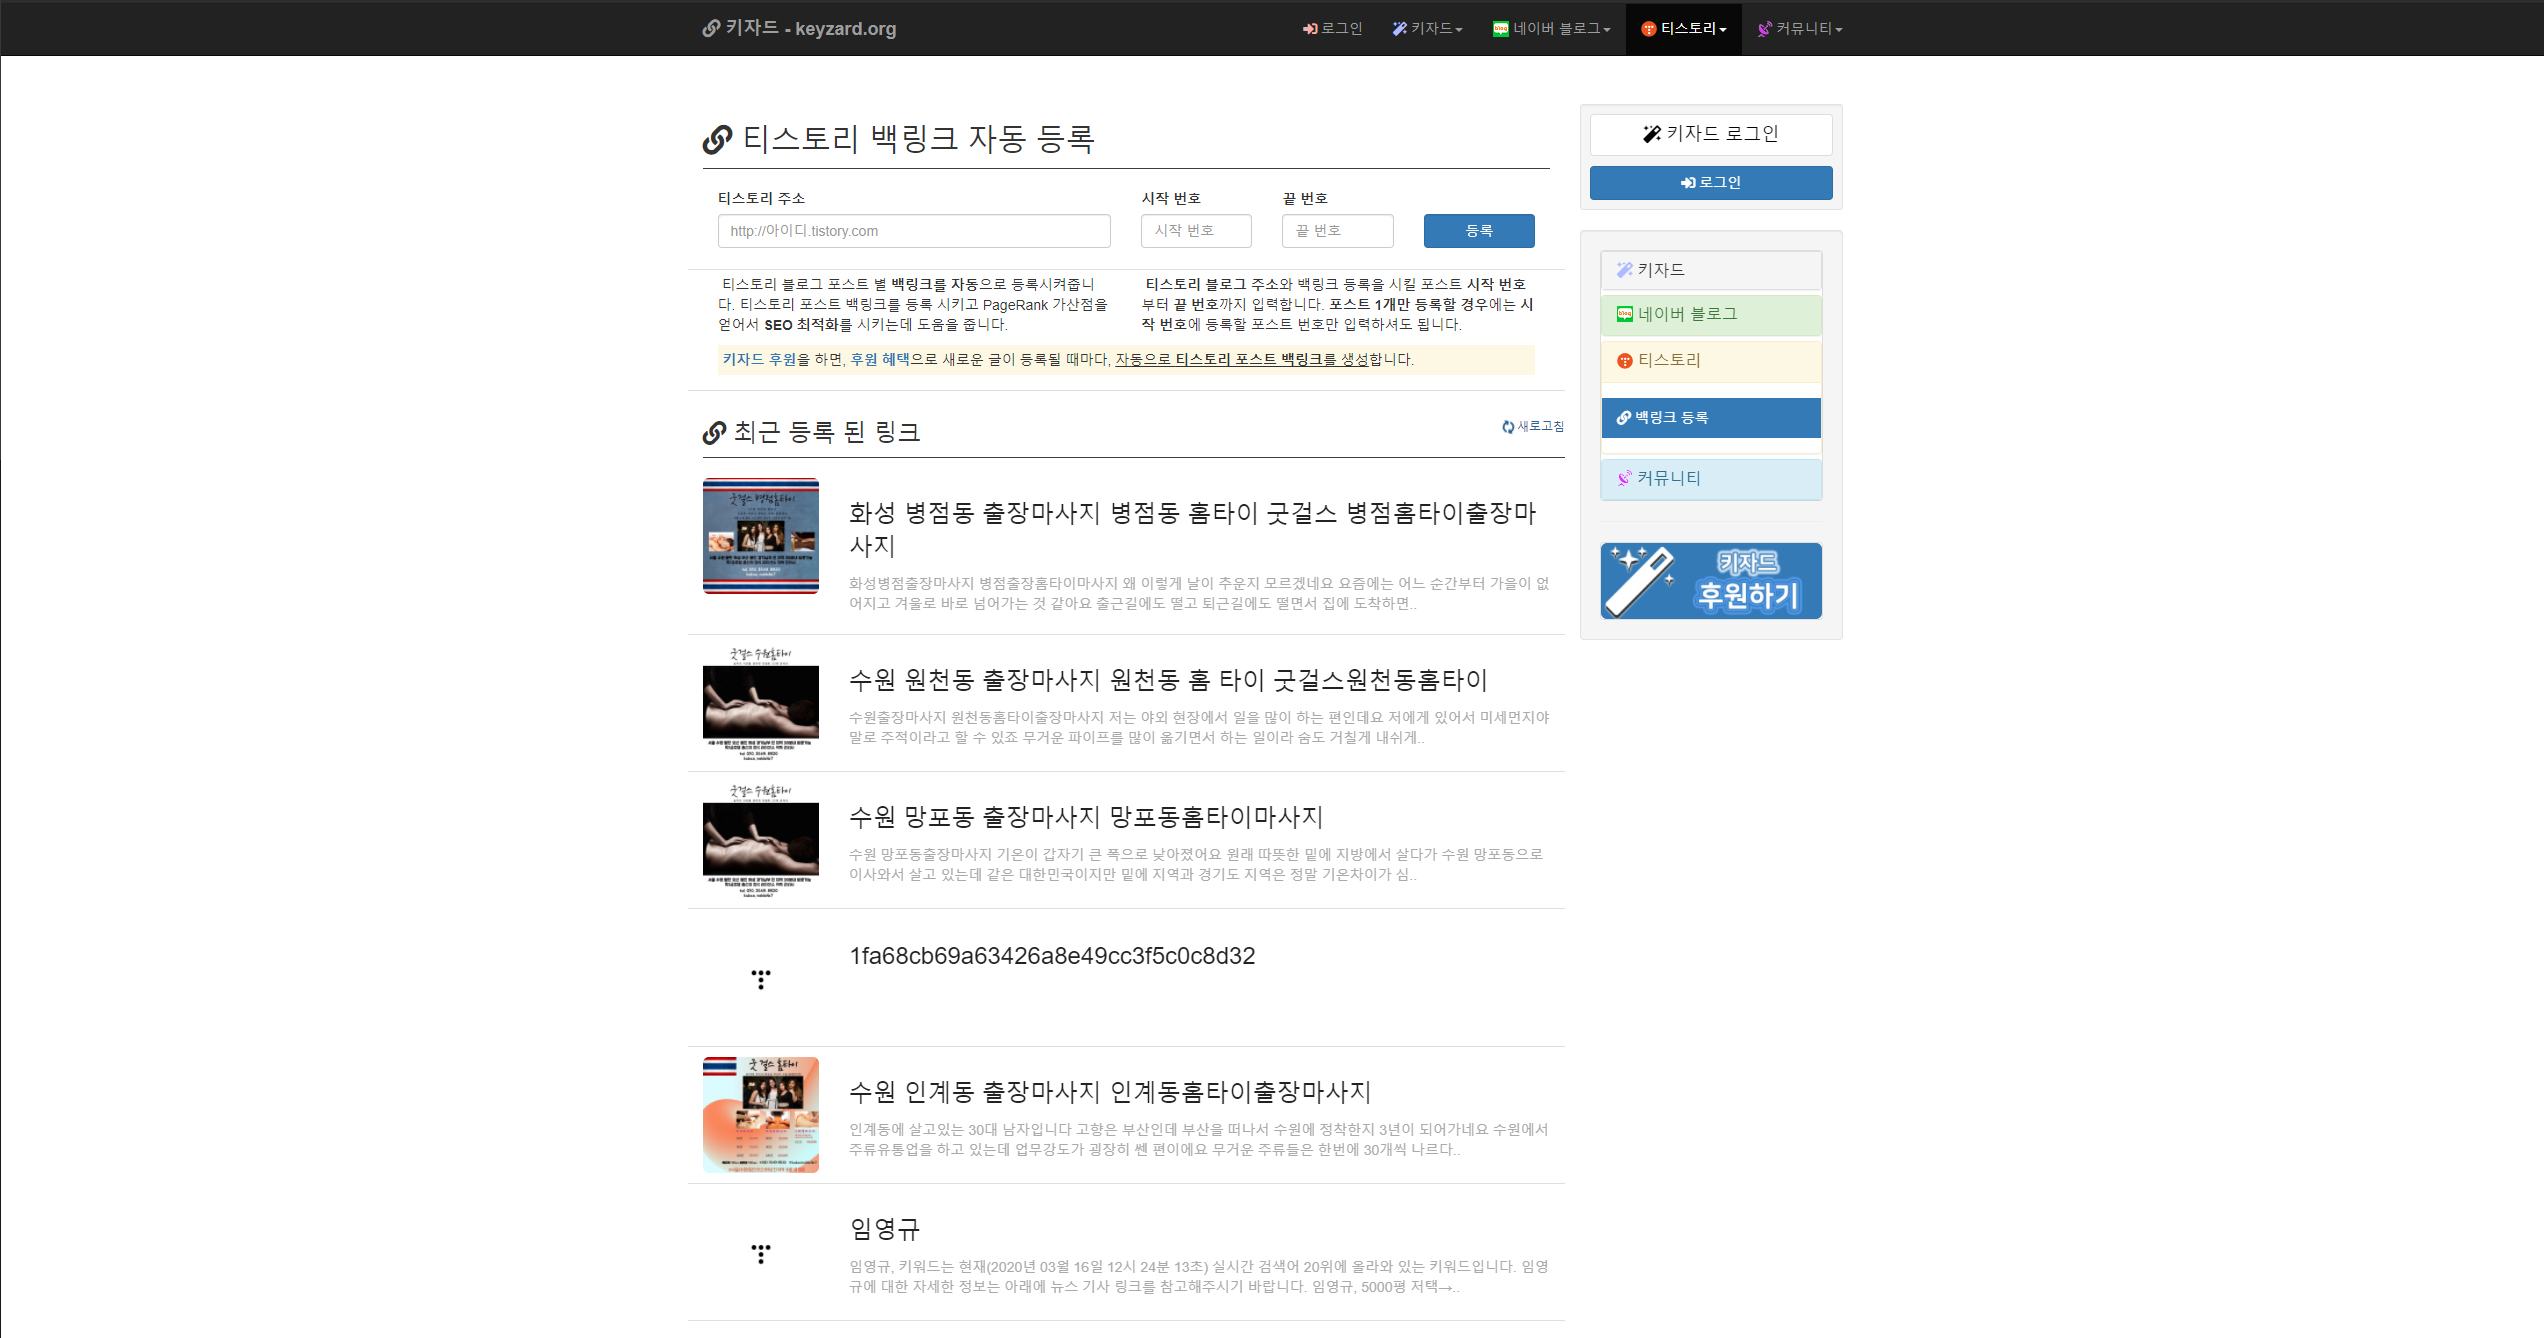Open the 커뮤니티 dropdown in the top navbar
2544x1338 pixels.
1800,29
